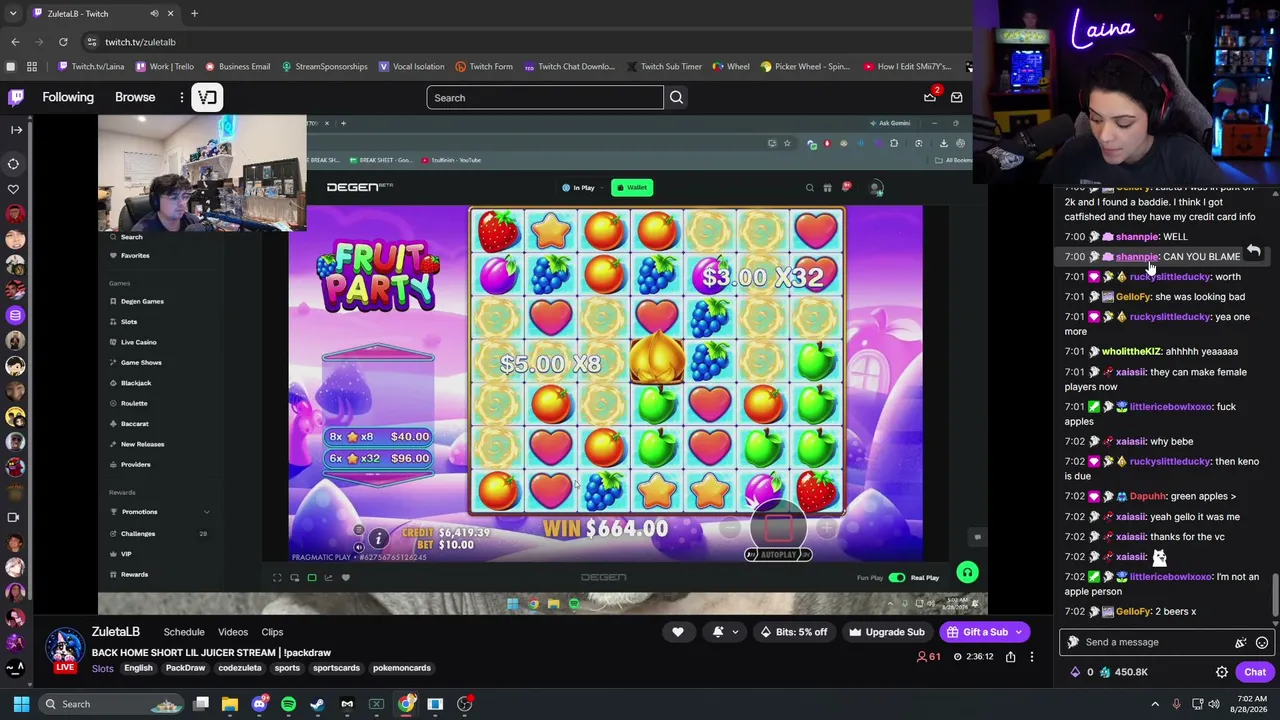Open the StreamSponsorships bookmark

click(x=324, y=67)
